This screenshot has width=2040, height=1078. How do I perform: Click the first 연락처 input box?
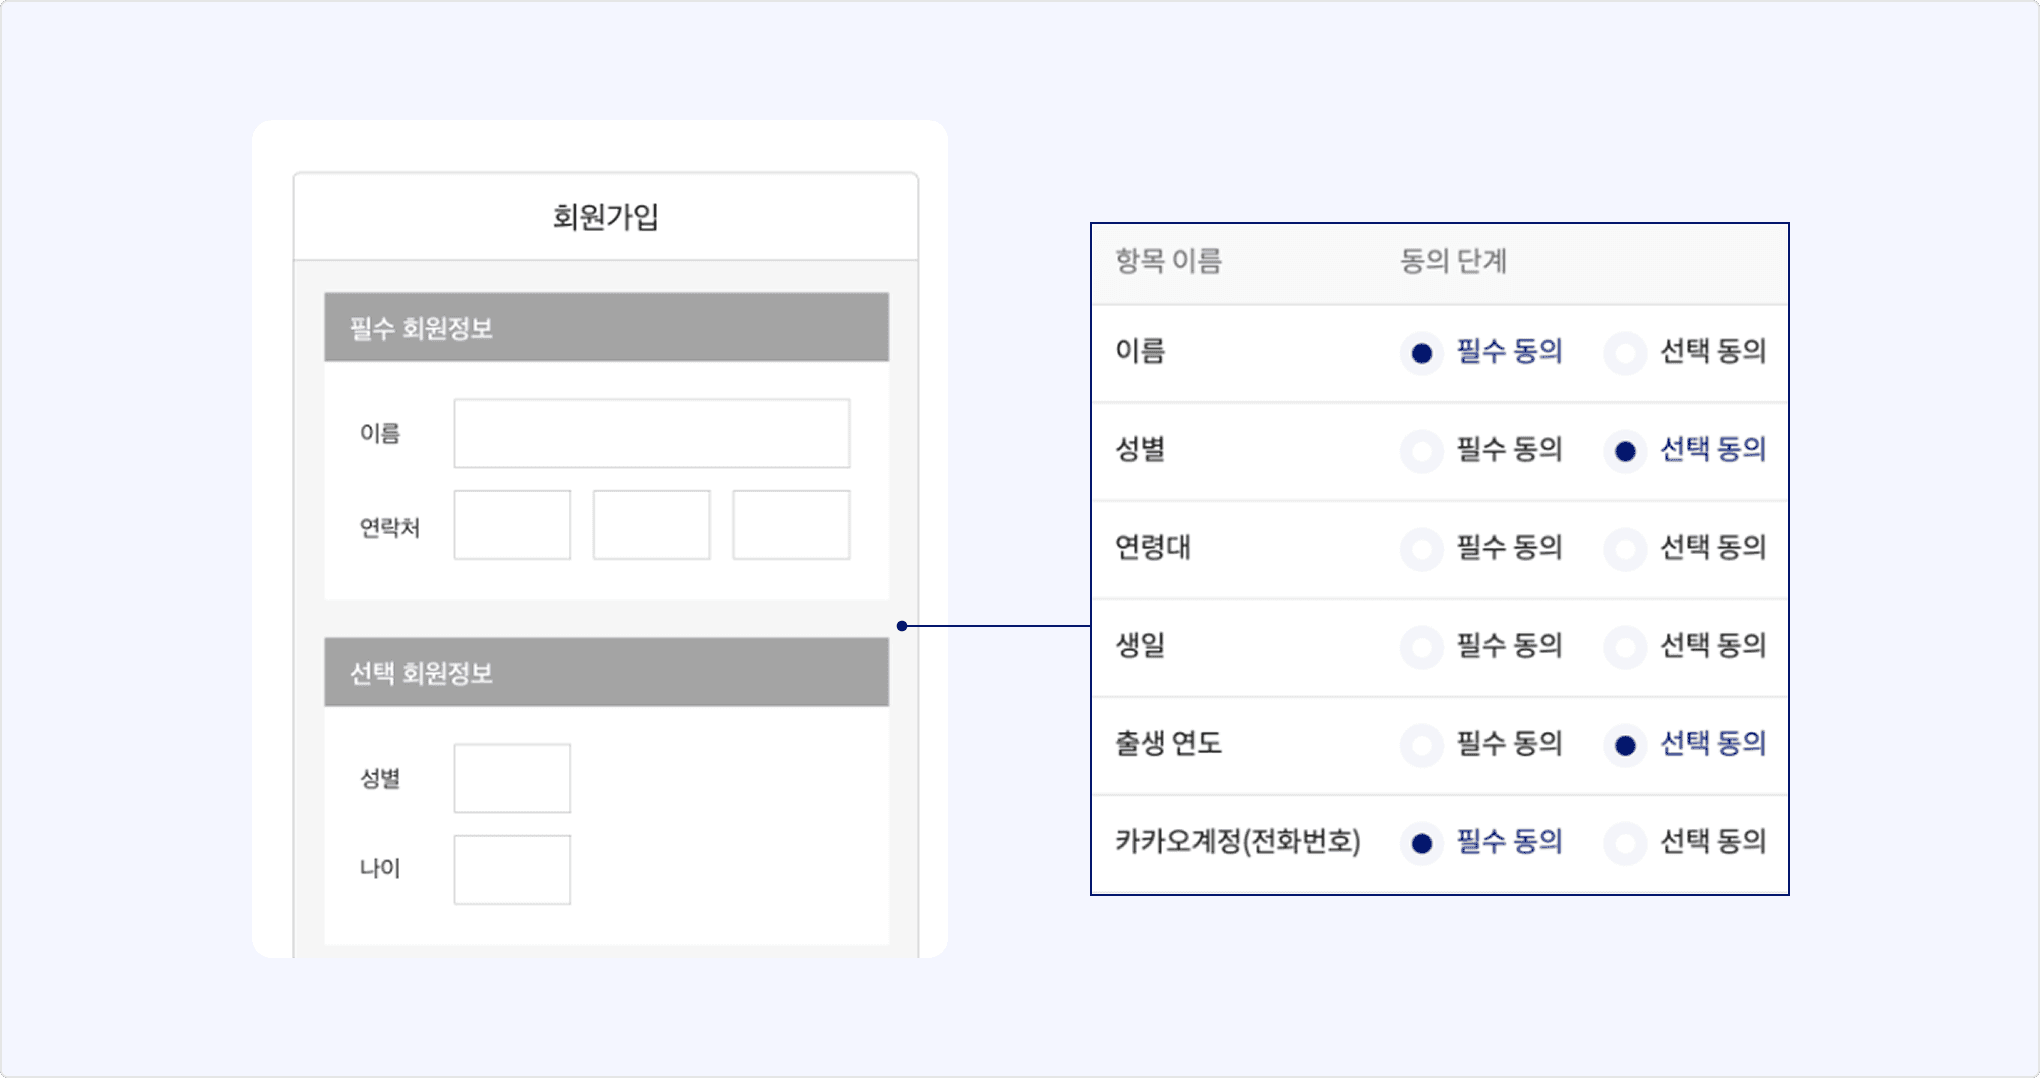tap(512, 525)
